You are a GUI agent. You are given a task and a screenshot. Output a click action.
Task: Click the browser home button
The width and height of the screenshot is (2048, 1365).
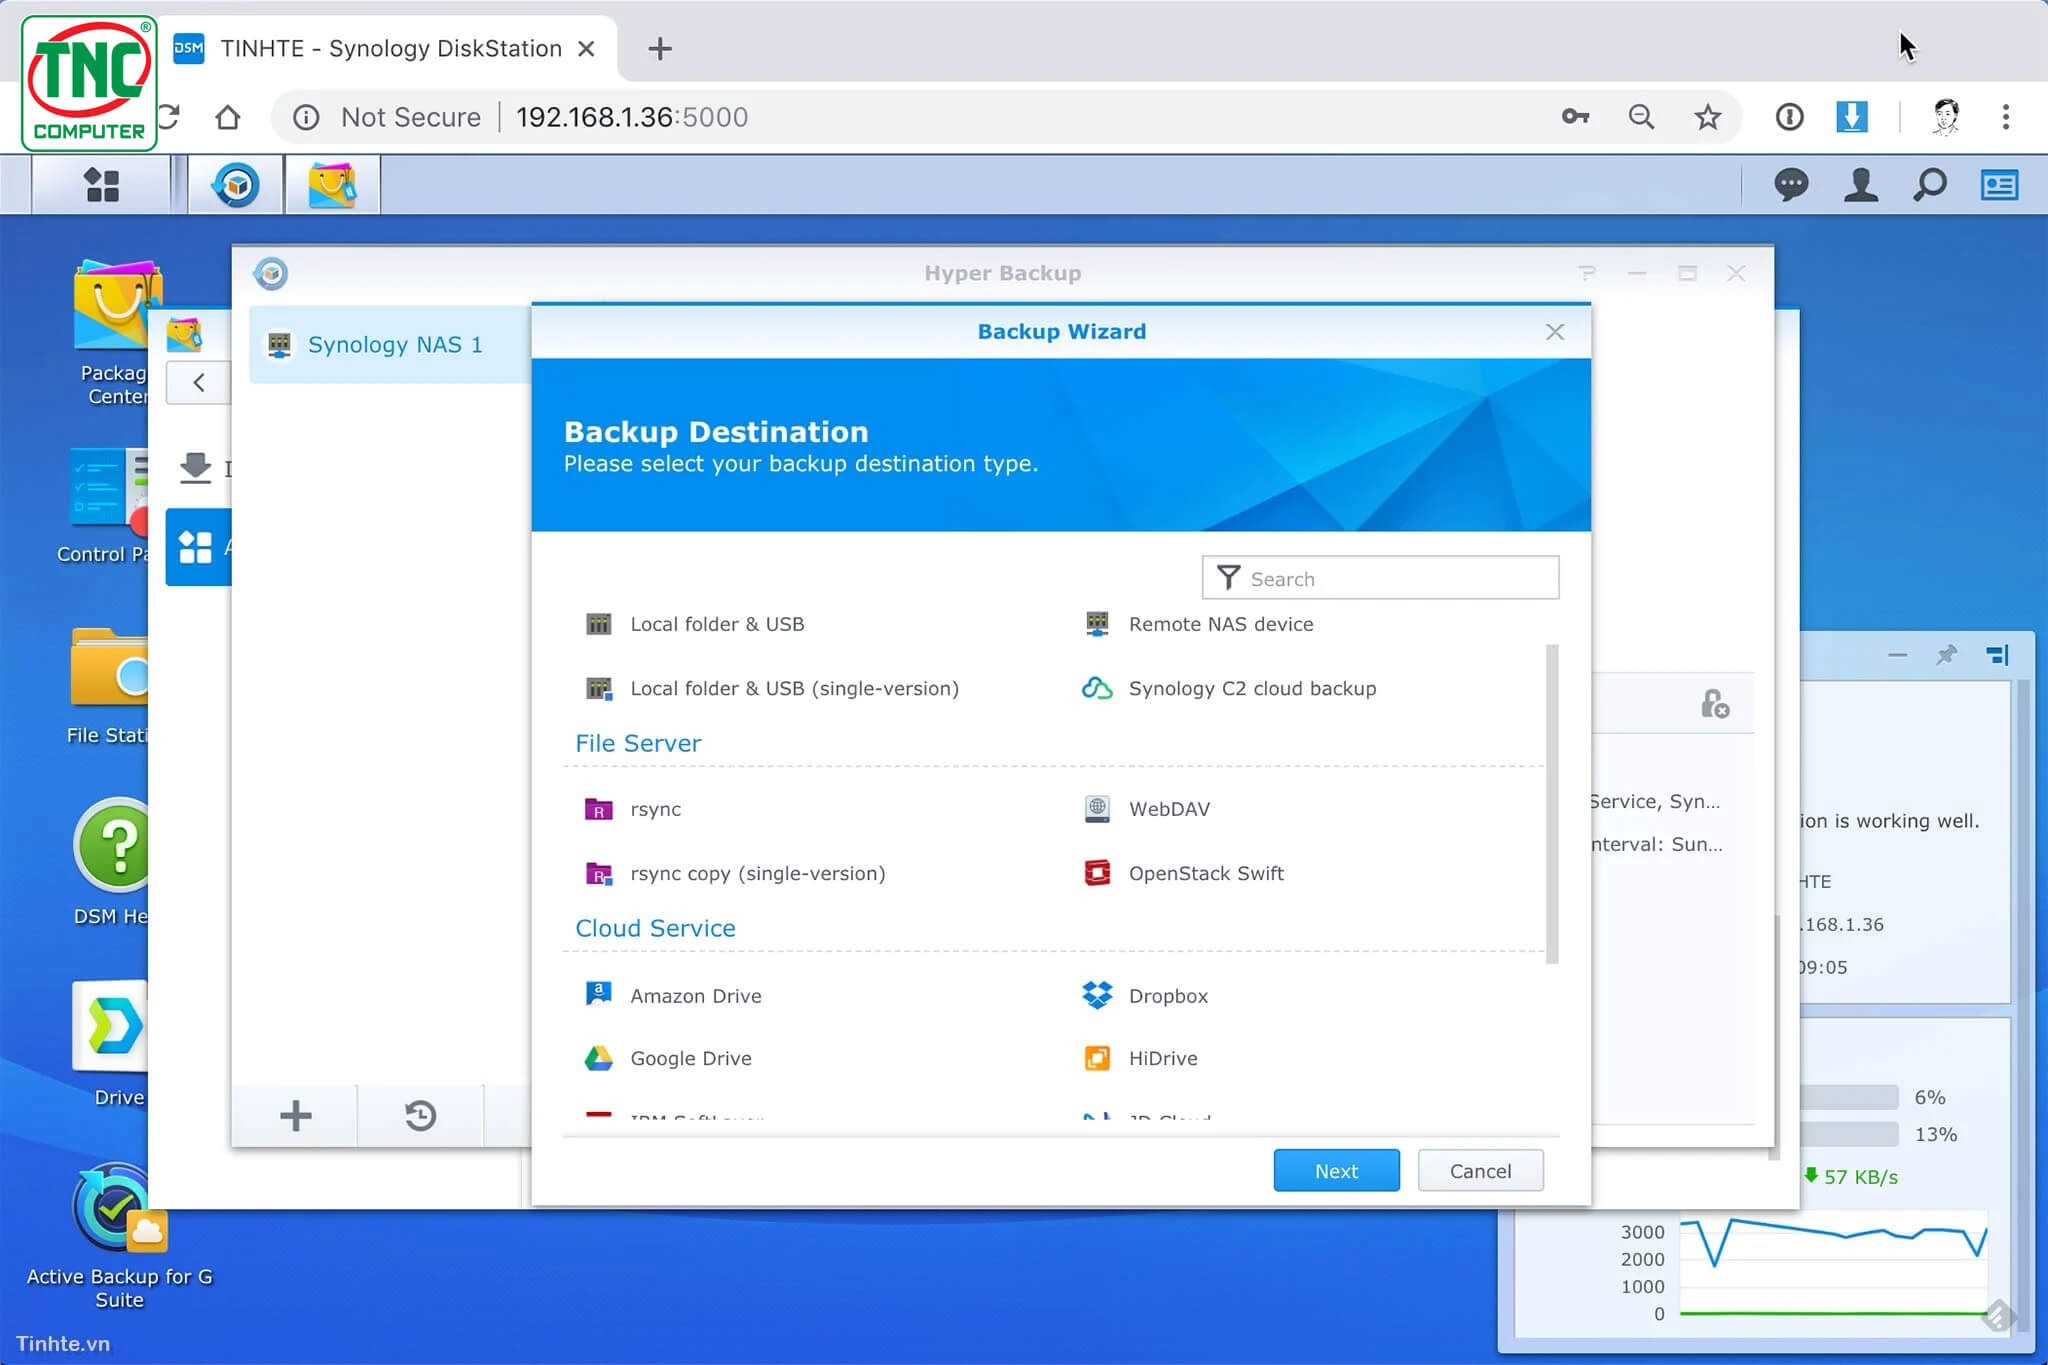click(227, 117)
